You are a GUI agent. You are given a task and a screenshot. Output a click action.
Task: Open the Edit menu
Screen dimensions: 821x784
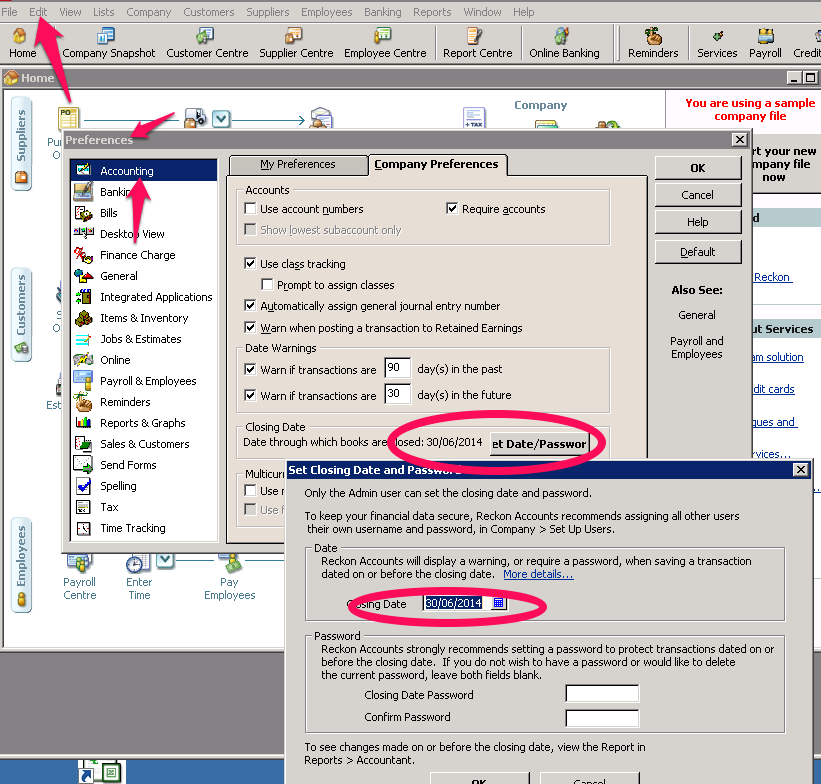click(x=38, y=12)
